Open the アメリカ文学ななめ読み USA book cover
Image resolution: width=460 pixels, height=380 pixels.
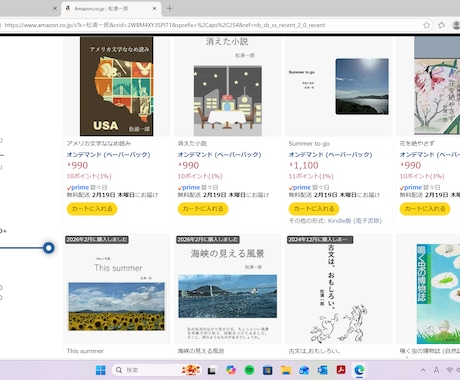pos(116,86)
